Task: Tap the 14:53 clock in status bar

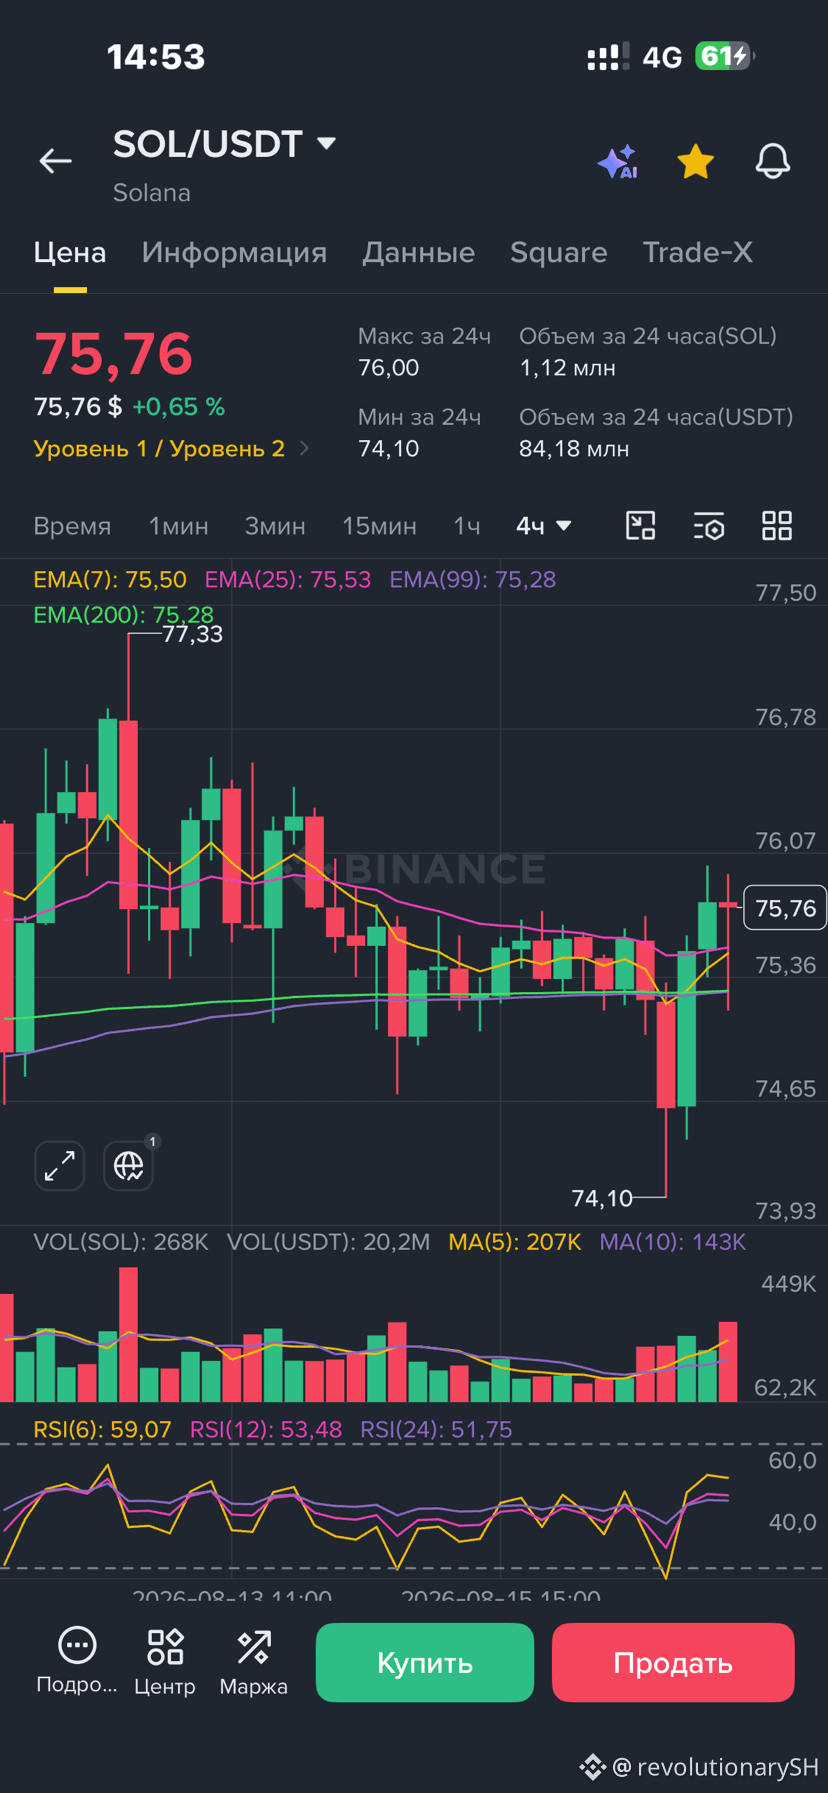Action: click(x=156, y=57)
